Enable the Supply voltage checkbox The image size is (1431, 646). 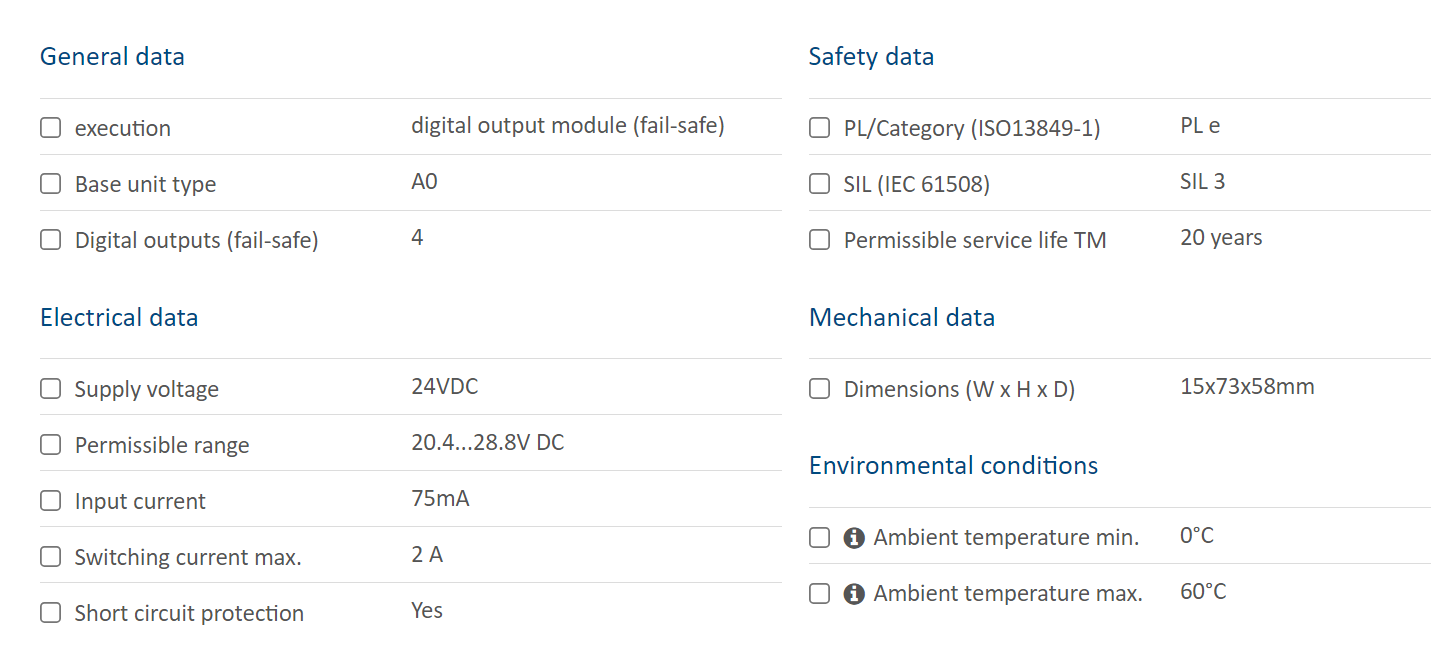(51, 389)
